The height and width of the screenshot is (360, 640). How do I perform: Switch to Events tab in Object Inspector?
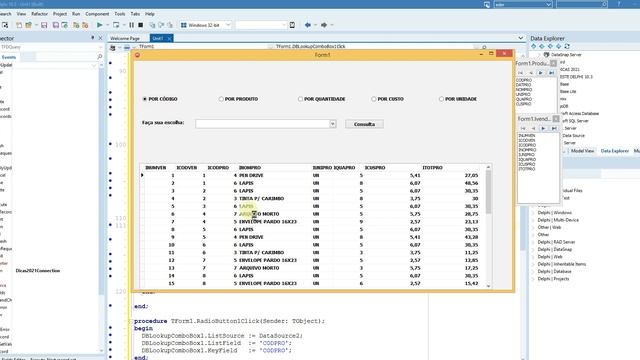coord(9,57)
